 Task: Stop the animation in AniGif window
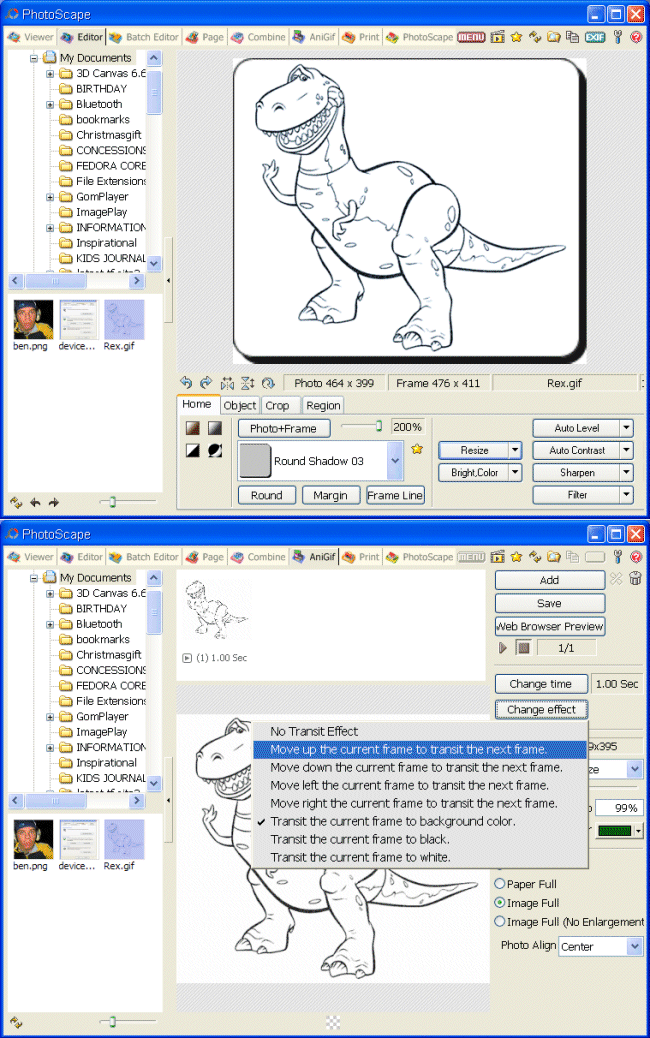523,647
